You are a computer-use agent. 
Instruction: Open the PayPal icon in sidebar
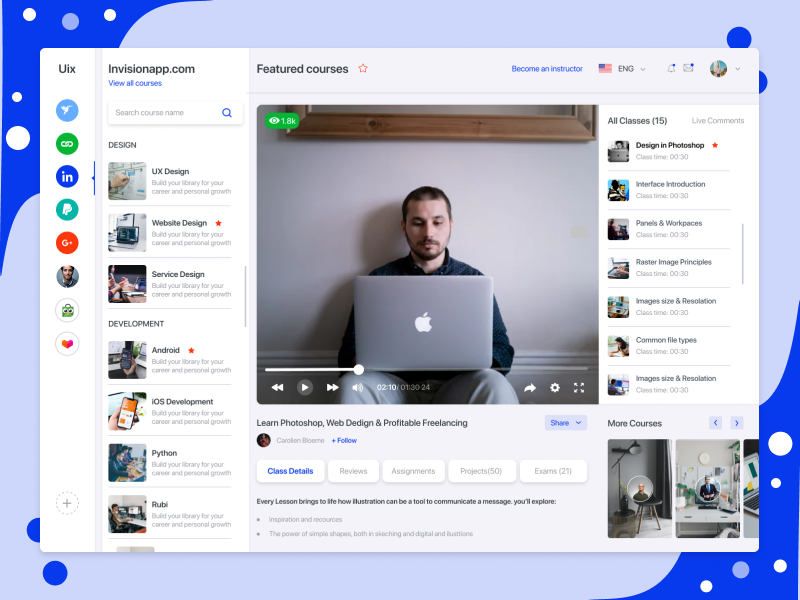point(67,210)
